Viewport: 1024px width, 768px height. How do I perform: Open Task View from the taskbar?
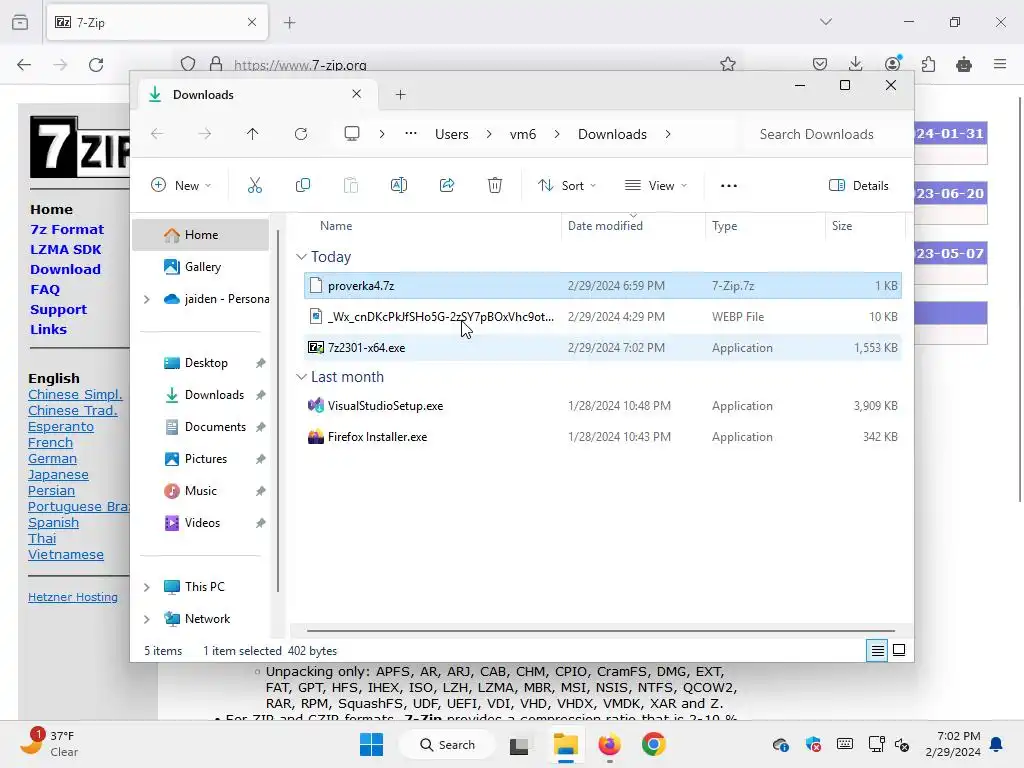point(519,745)
